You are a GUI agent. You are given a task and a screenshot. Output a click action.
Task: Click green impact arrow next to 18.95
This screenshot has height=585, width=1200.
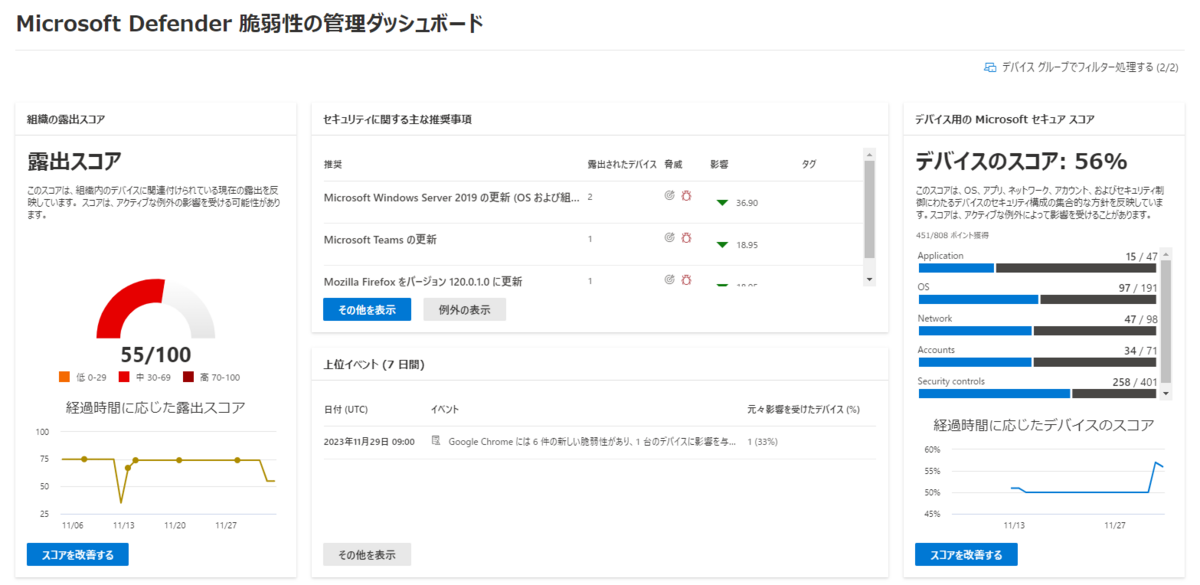click(x=722, y=244)
